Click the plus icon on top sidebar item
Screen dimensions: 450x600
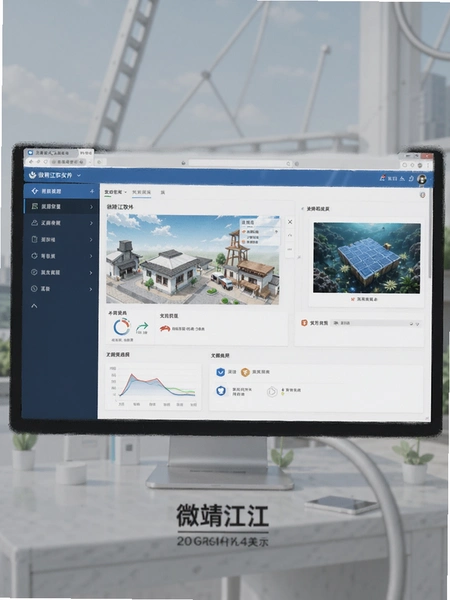point(92,191)
